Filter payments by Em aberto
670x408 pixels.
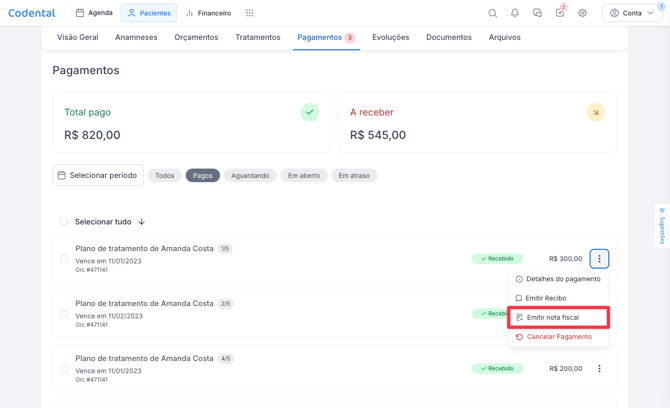coord(304,176)
